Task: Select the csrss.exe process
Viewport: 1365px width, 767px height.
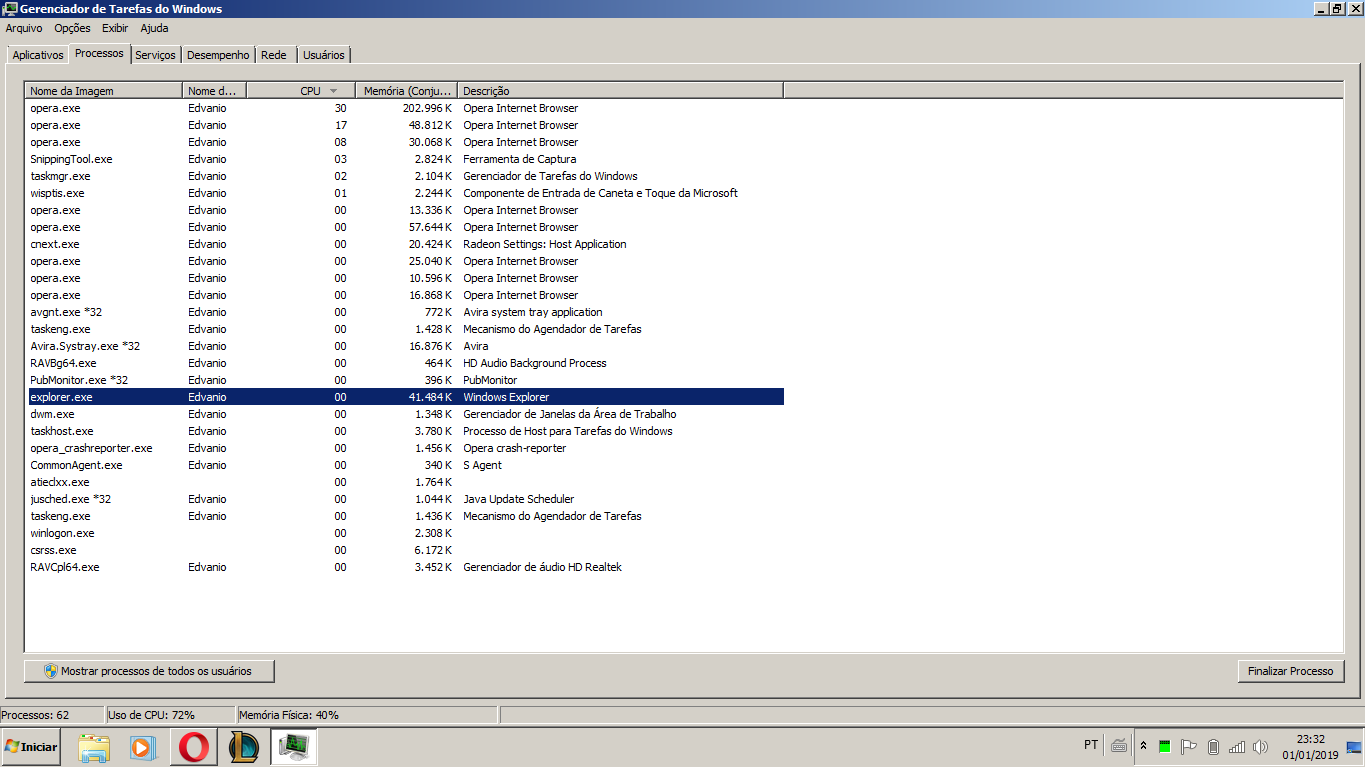Action: click(404, 550)
